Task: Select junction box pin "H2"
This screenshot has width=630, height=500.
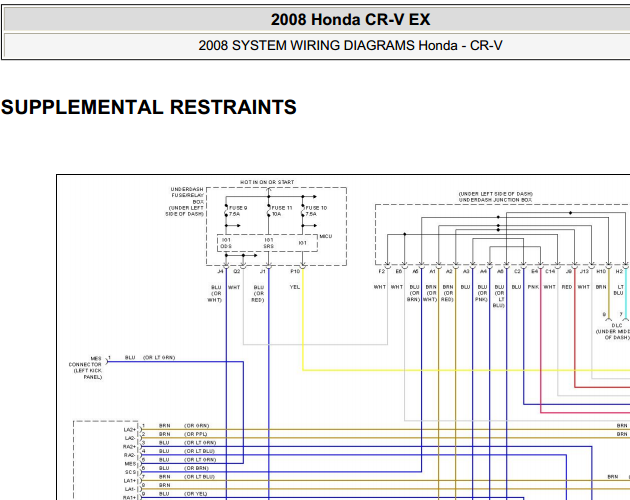Action: 619,272
